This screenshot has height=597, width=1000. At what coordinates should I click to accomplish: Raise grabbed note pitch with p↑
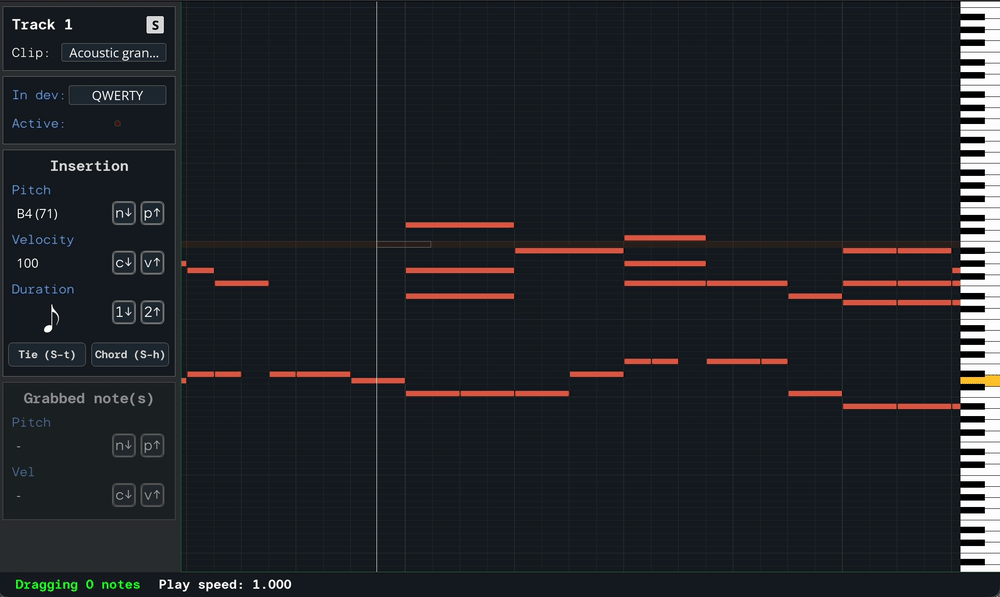coord(152,446)
